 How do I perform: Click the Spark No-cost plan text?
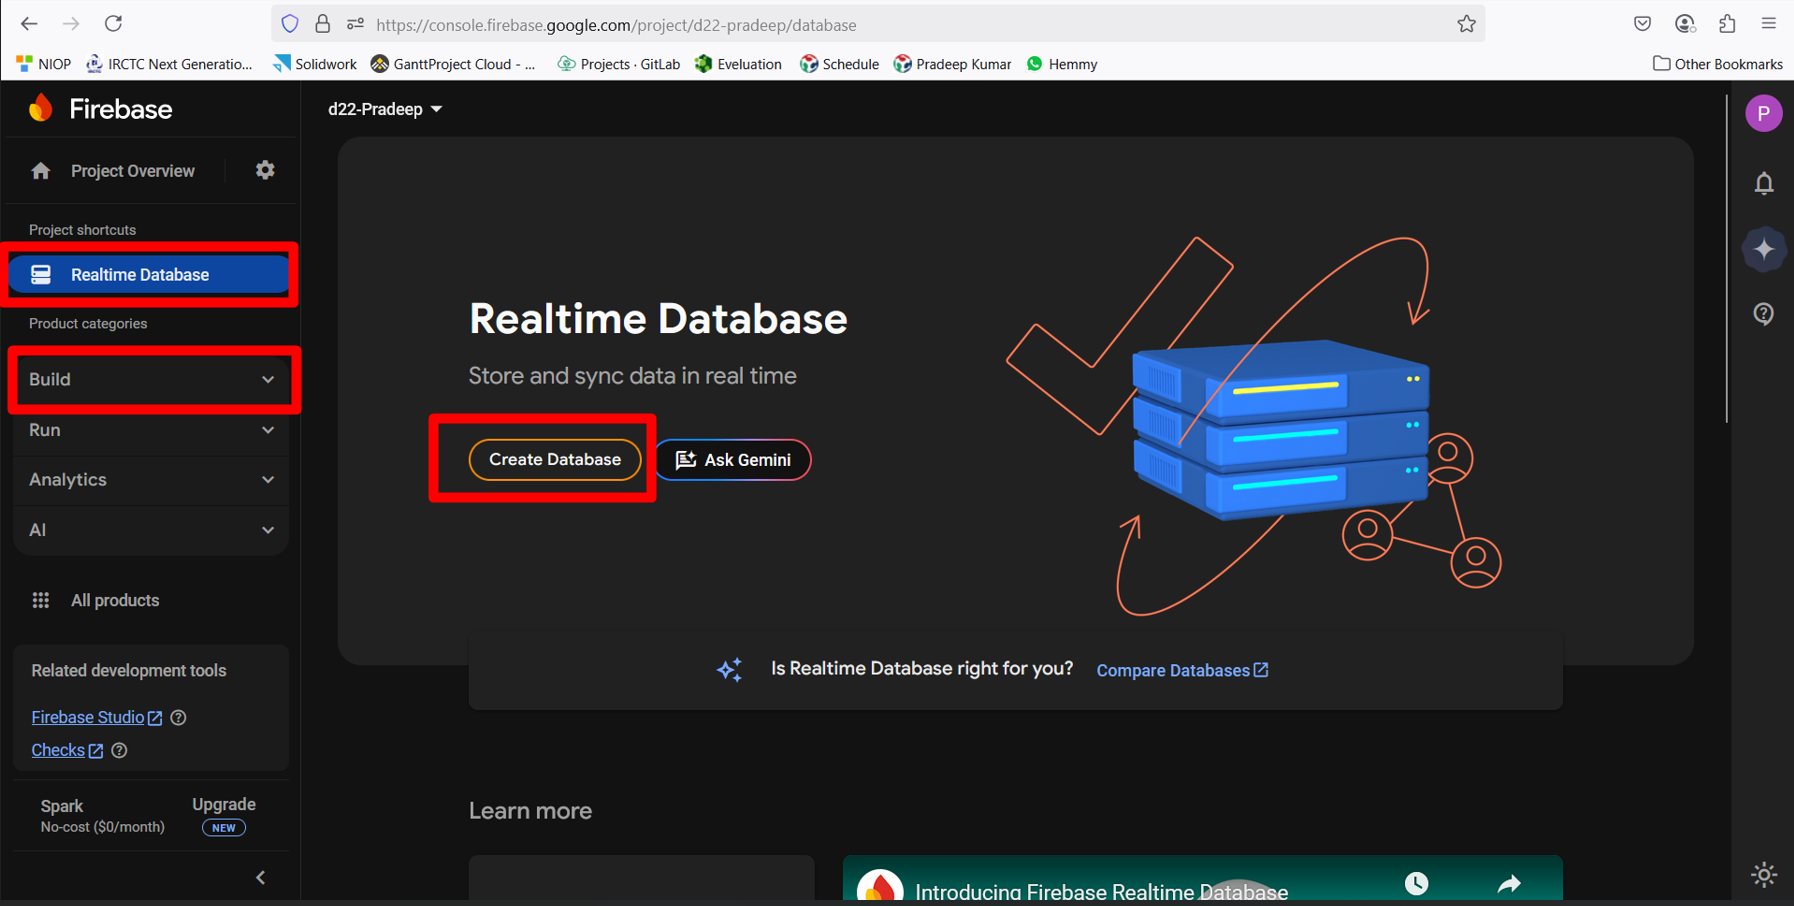pyautogui.click(x=102, y=816)
